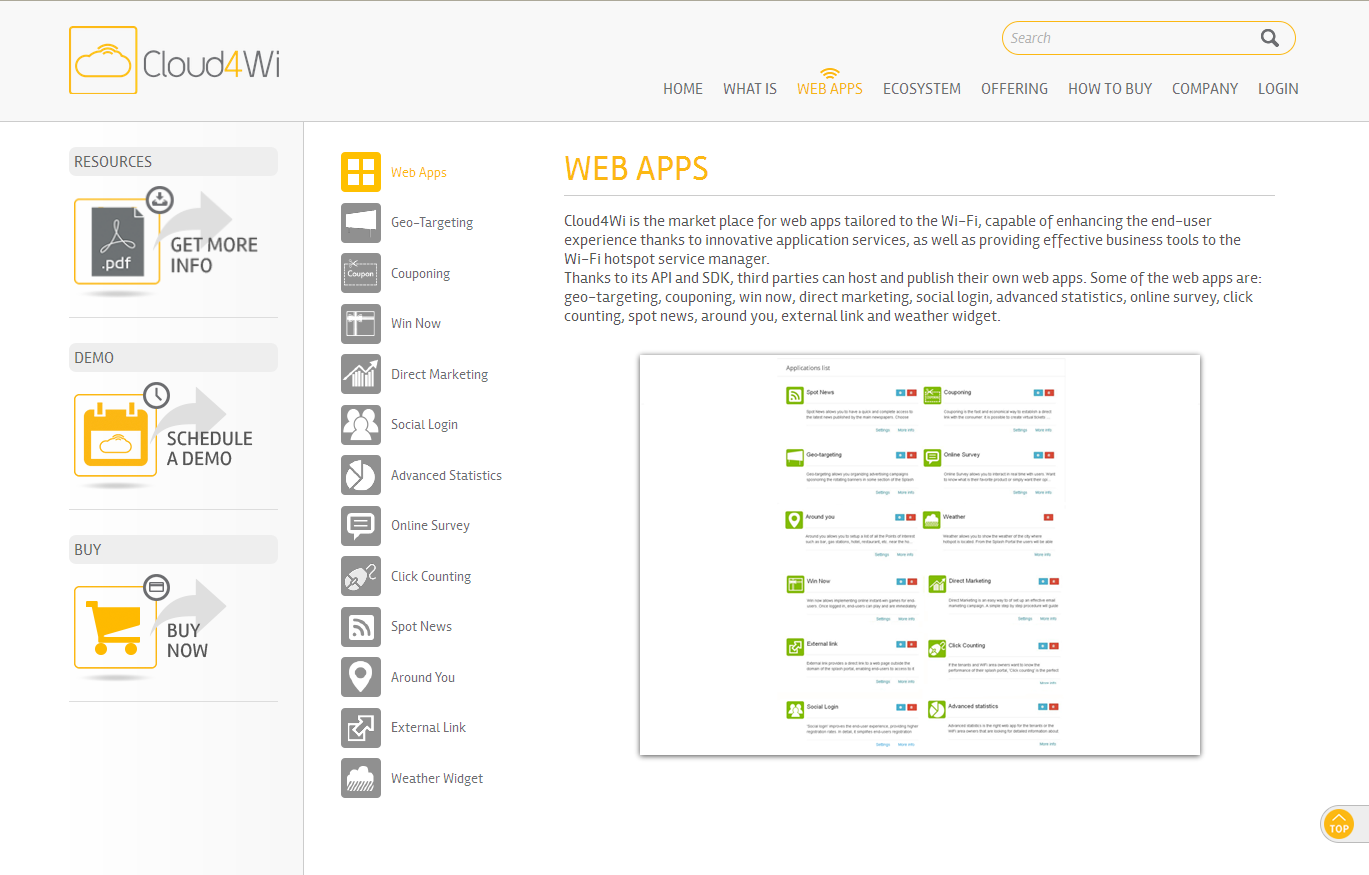
Task: Select the Social Login people icon
Action: 361,424
